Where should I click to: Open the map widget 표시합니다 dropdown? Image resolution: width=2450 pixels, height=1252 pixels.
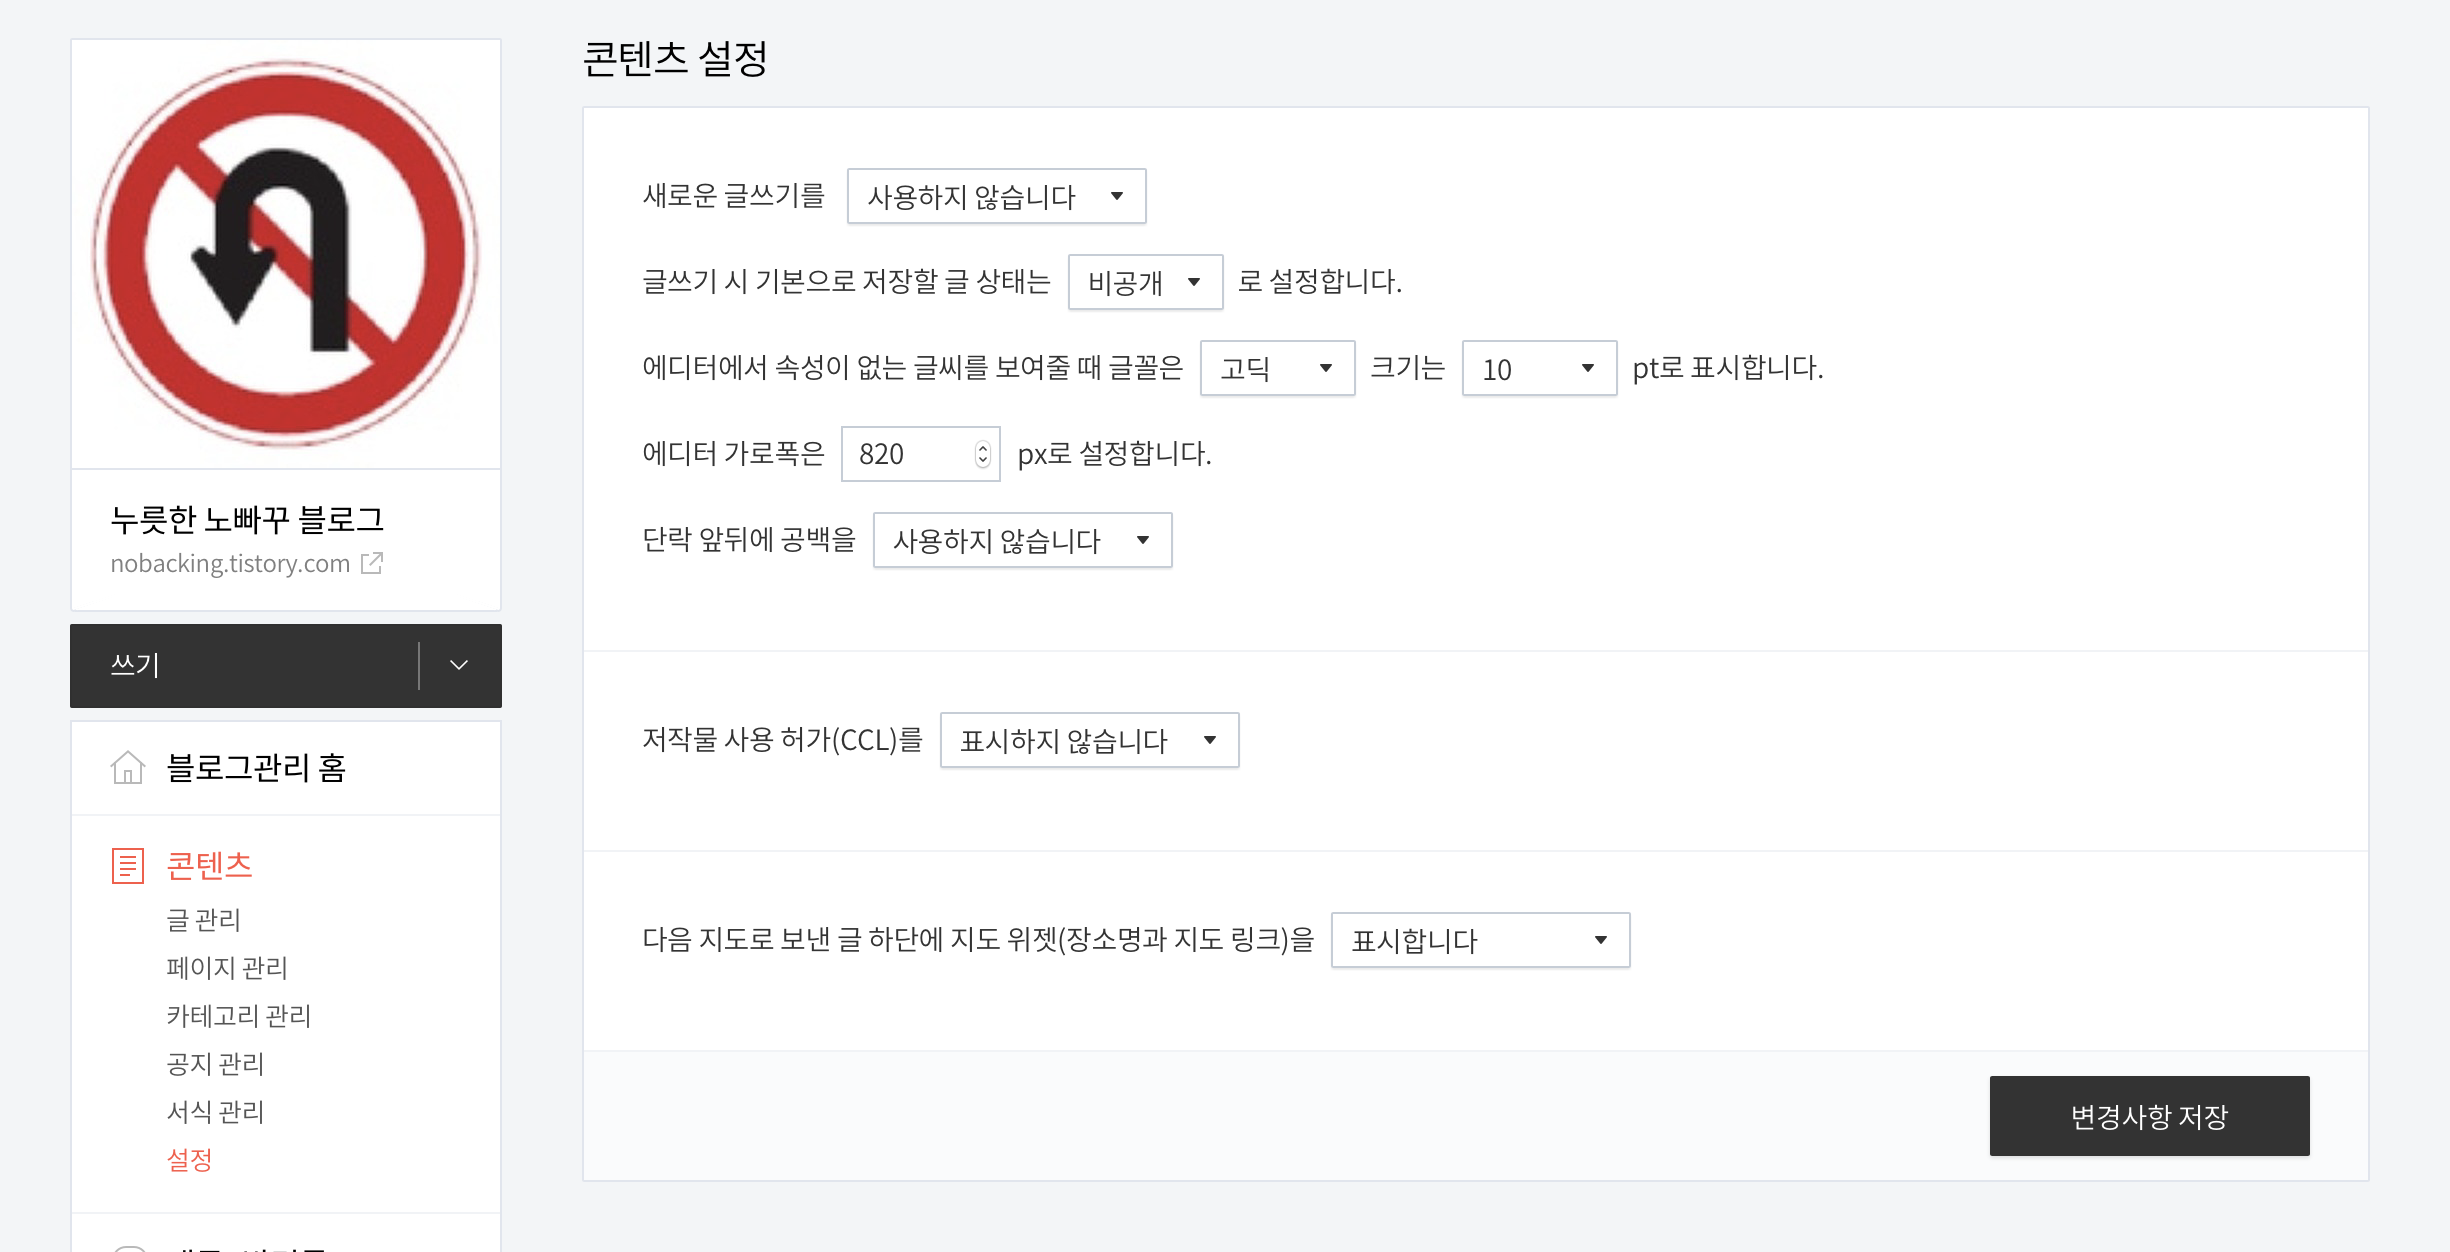click(x=1480, y=940)
